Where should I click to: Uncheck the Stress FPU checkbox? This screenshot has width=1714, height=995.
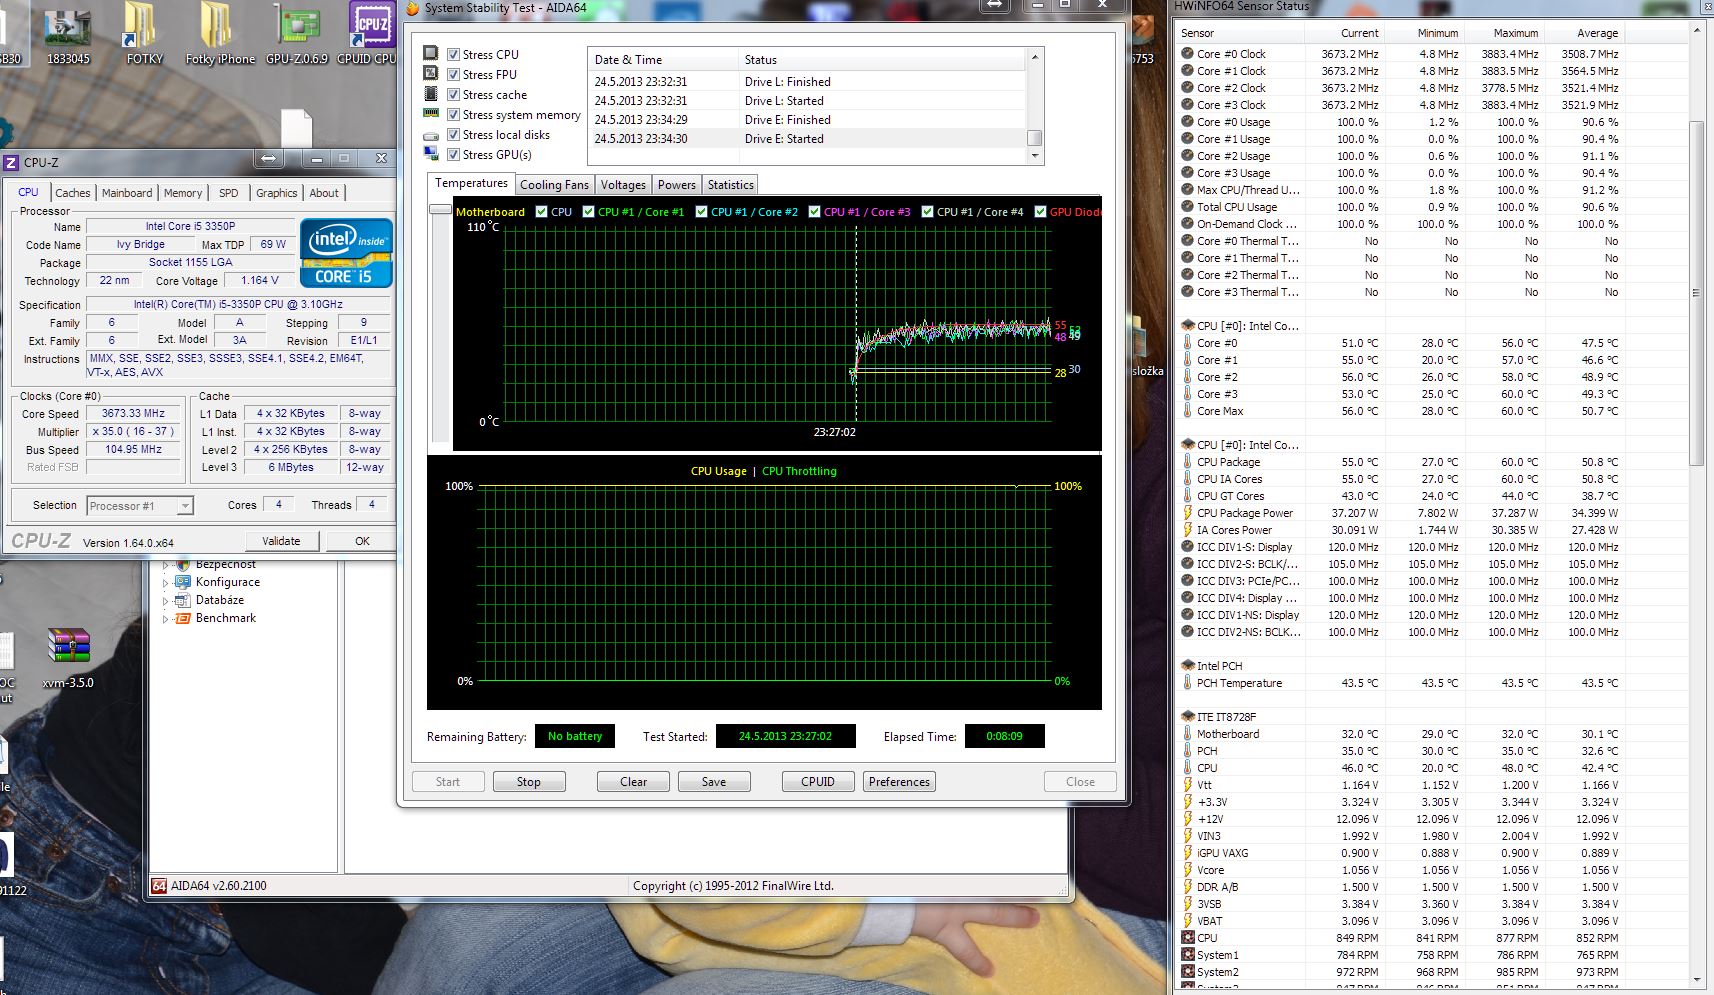(x=453, y=75)
